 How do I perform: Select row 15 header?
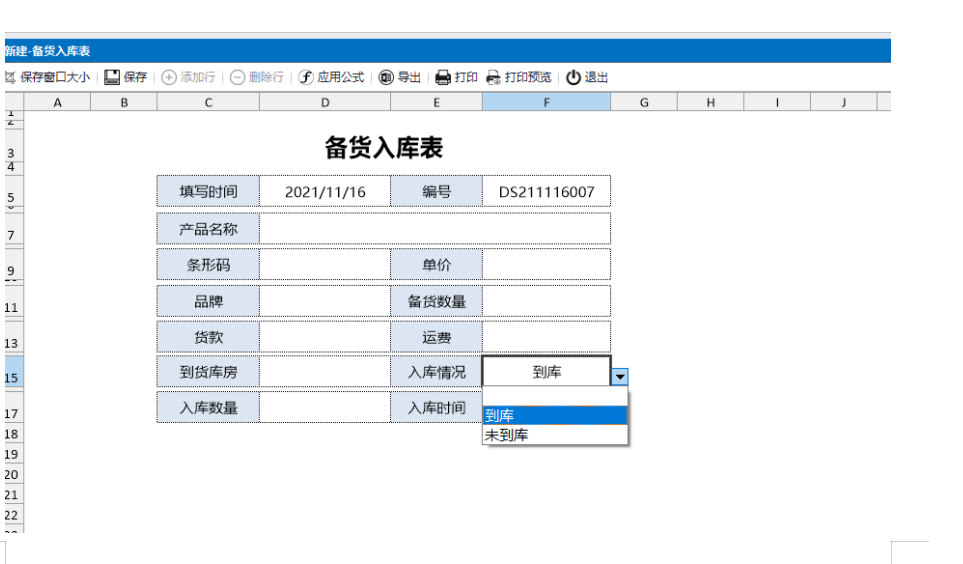pyautogui.click(x=12, y=377)
